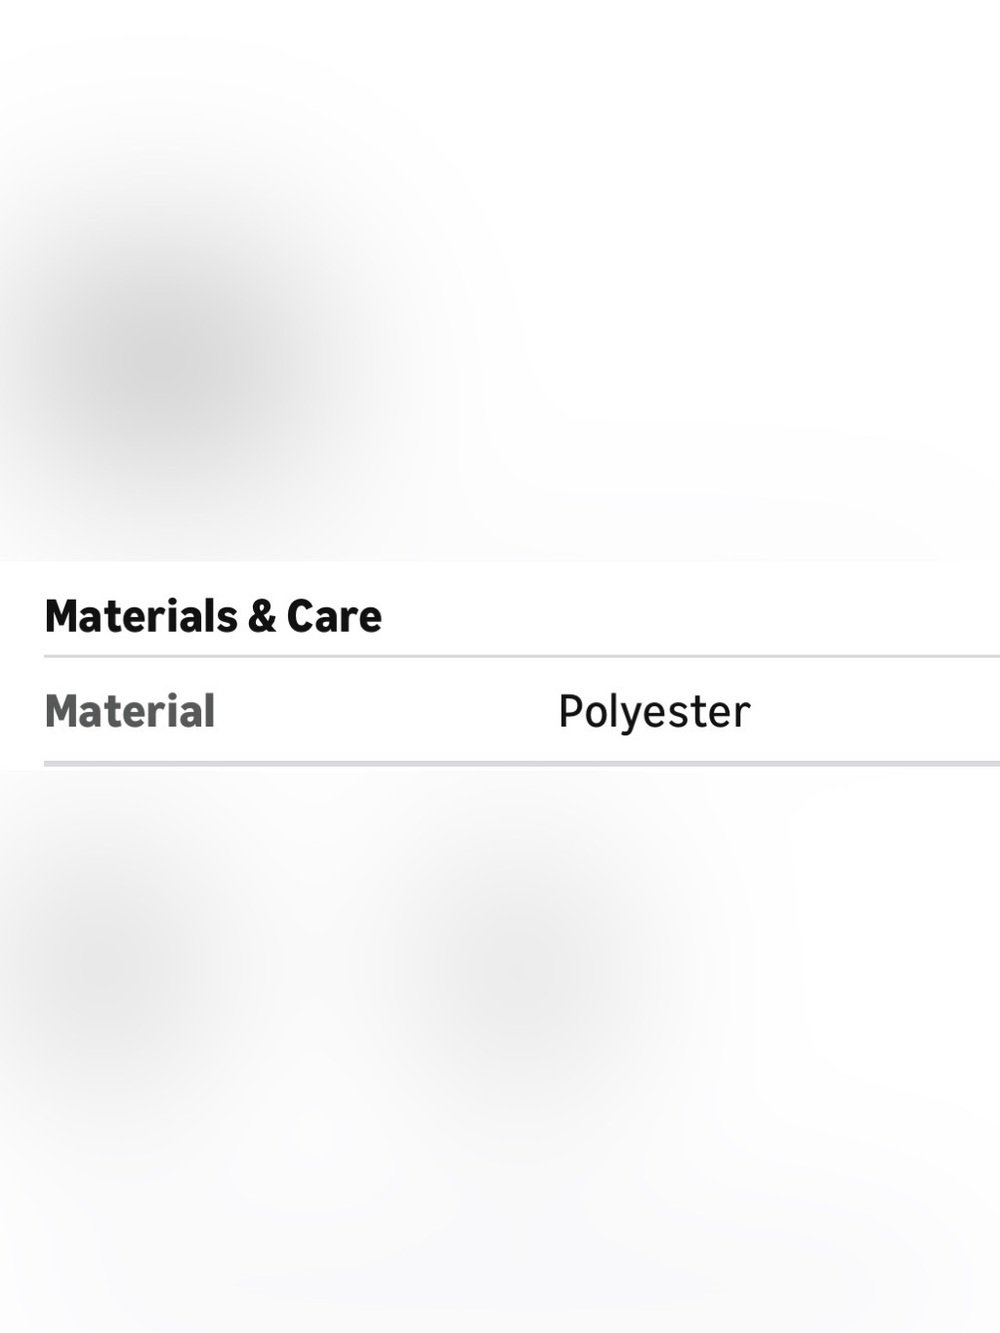This screenshot has height=1333, width=1000.
Task: Click the empty space right of Polyester
Action: coord(875,712)
